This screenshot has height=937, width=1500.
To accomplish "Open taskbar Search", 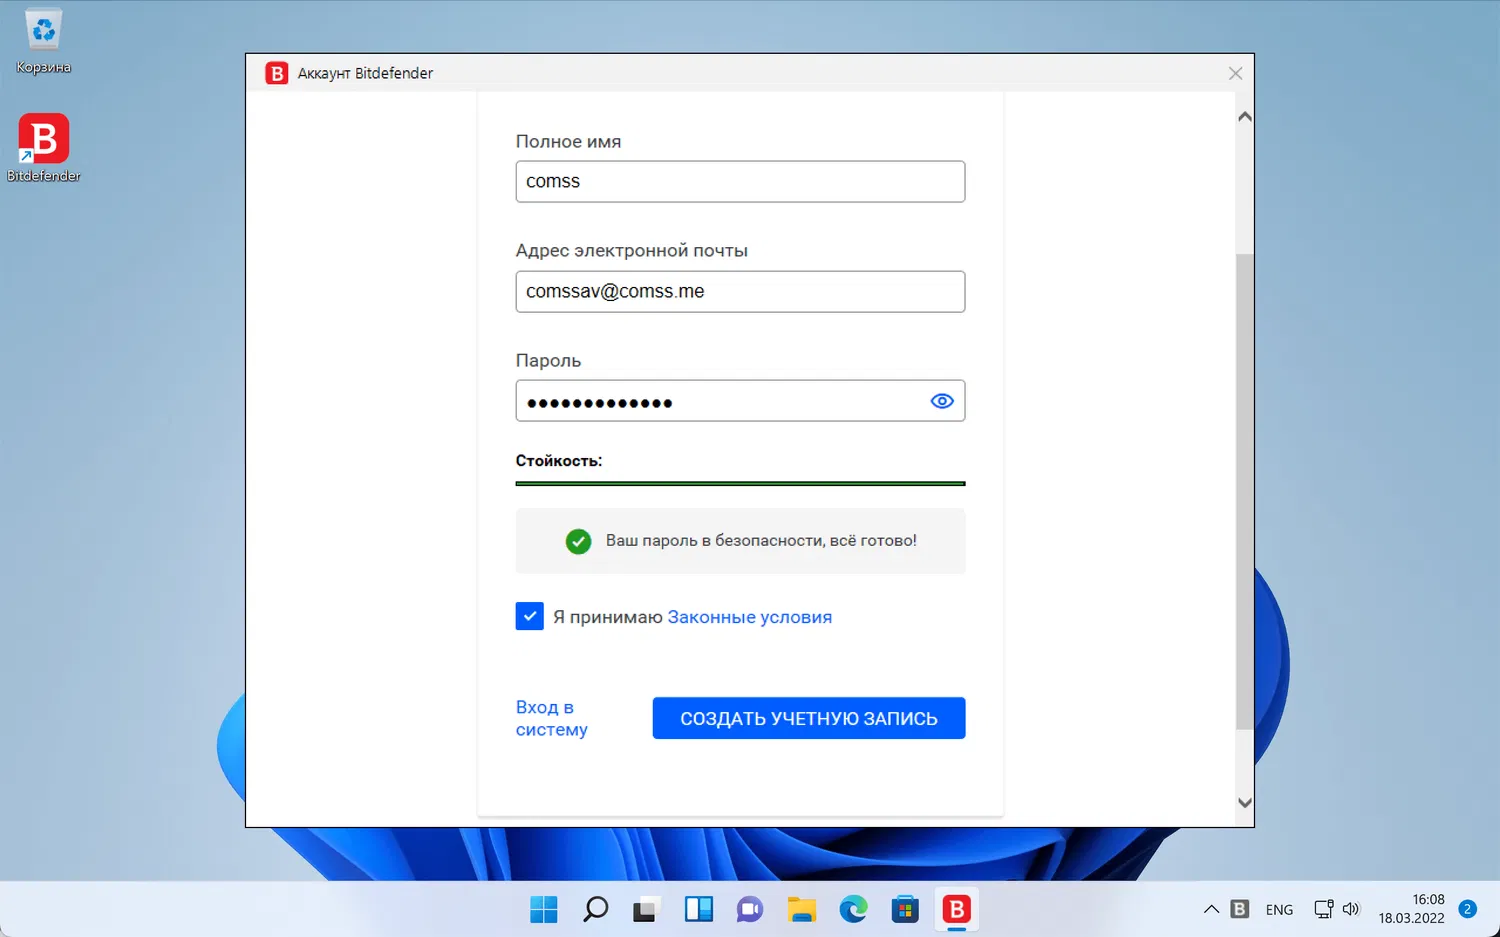I will [x=596, y=909].
